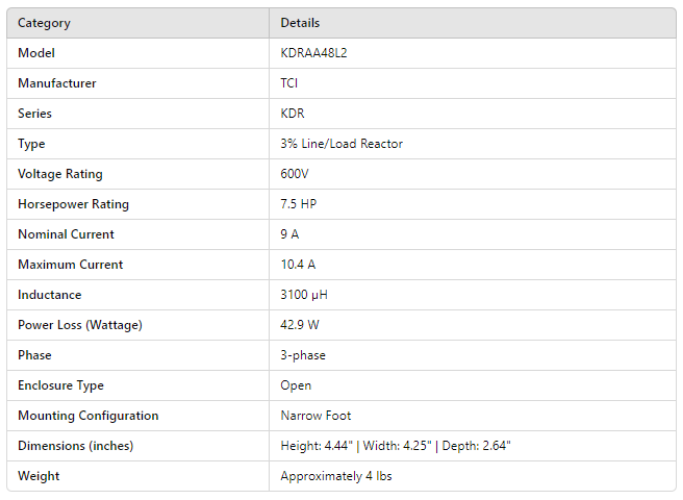Click the 600V voltage rating value
Image resolution: width=683 pixels, height=500 pixels.
[295, 174]
